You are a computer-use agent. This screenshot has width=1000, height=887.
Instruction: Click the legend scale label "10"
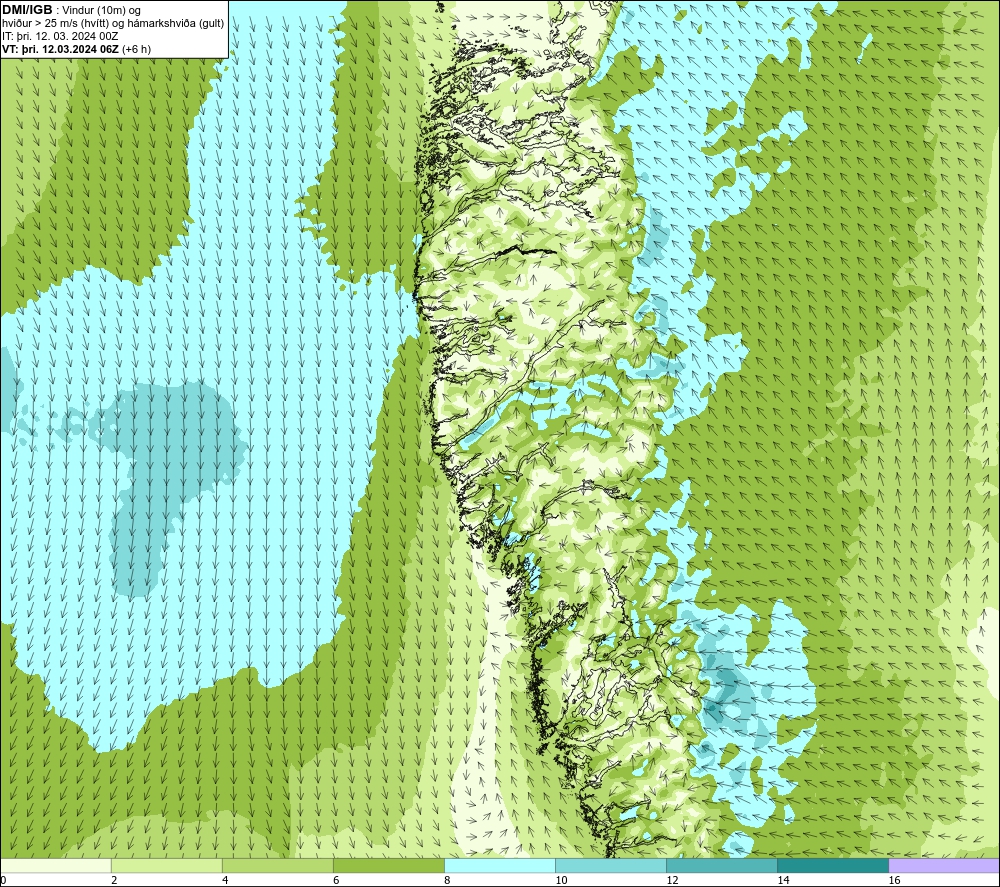(x=561, y=881)
